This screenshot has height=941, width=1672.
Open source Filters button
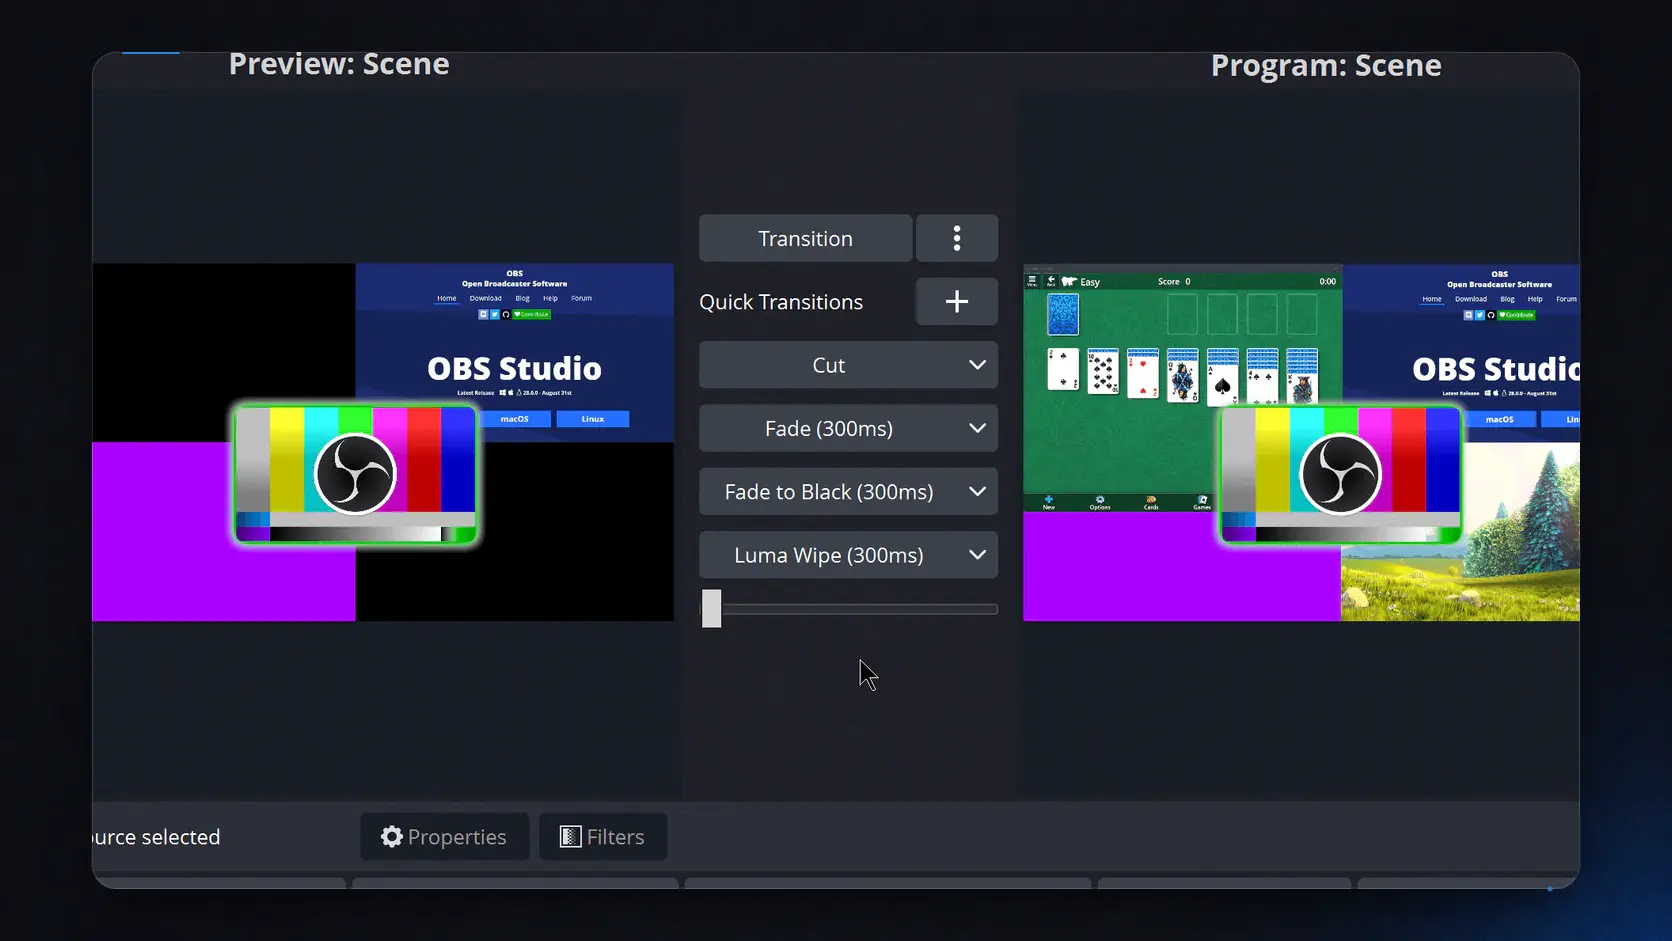click(x=603, y=836)
